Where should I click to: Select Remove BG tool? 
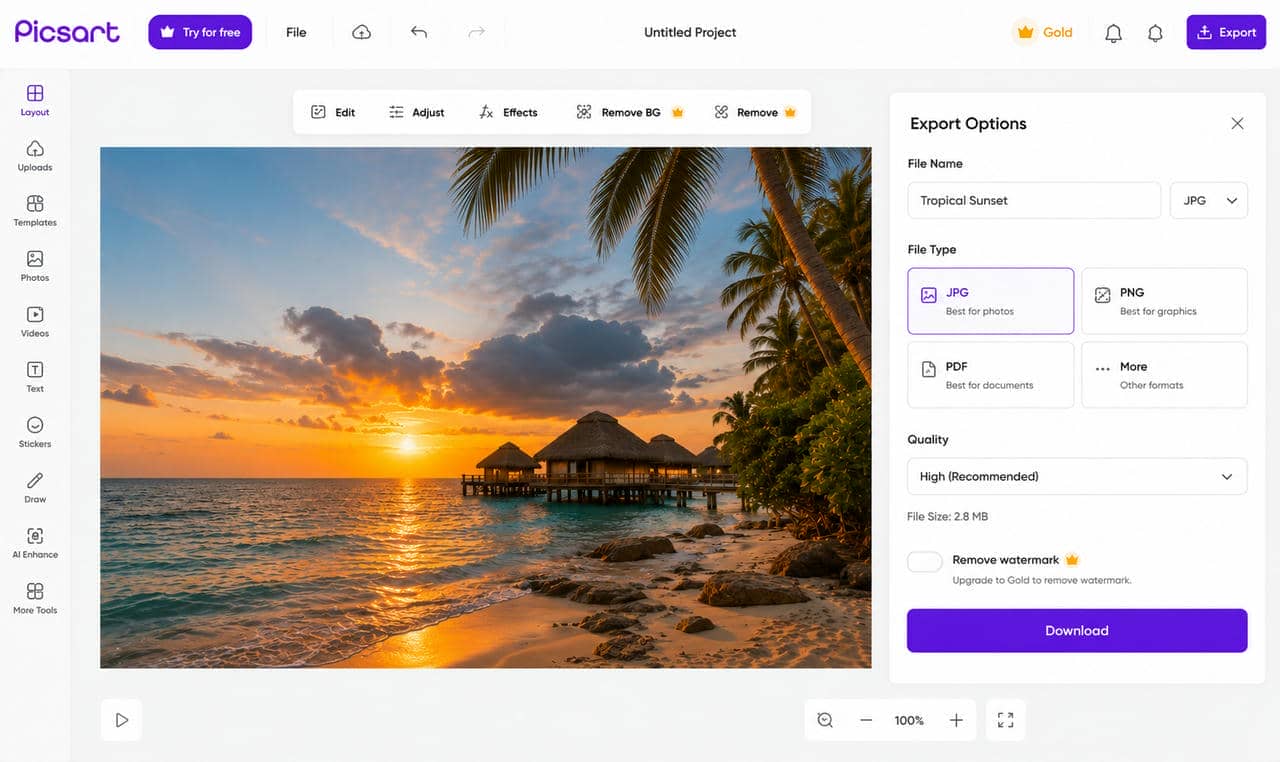pos(630,112)
